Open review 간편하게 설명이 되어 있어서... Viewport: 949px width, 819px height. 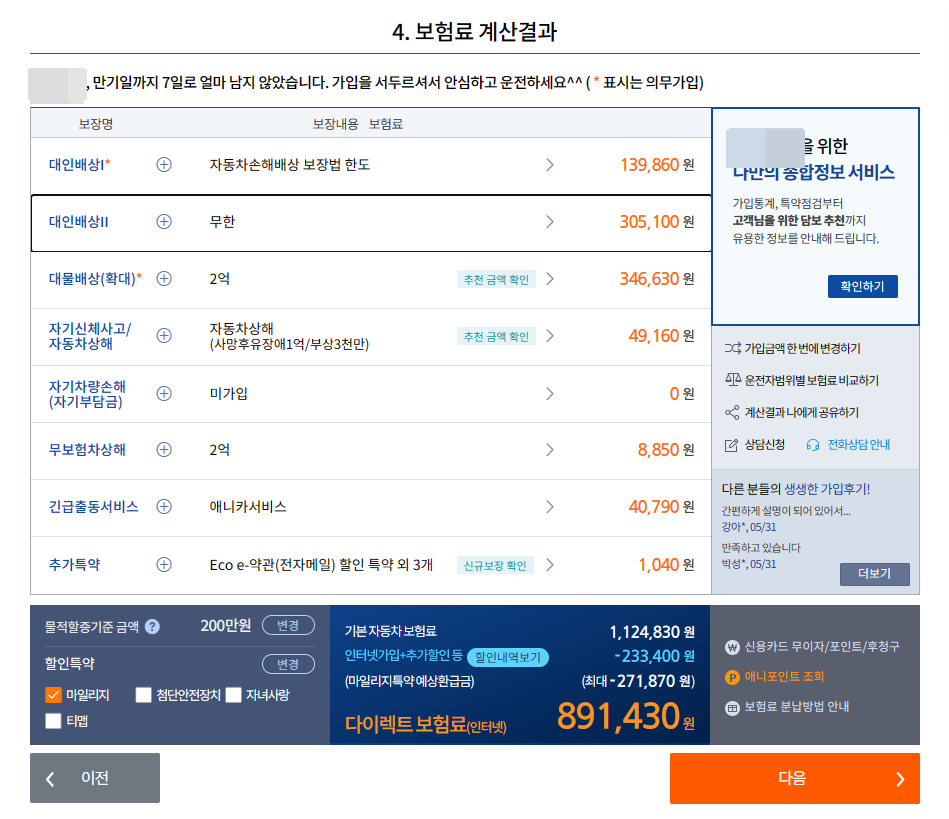(x=786, y=511)
